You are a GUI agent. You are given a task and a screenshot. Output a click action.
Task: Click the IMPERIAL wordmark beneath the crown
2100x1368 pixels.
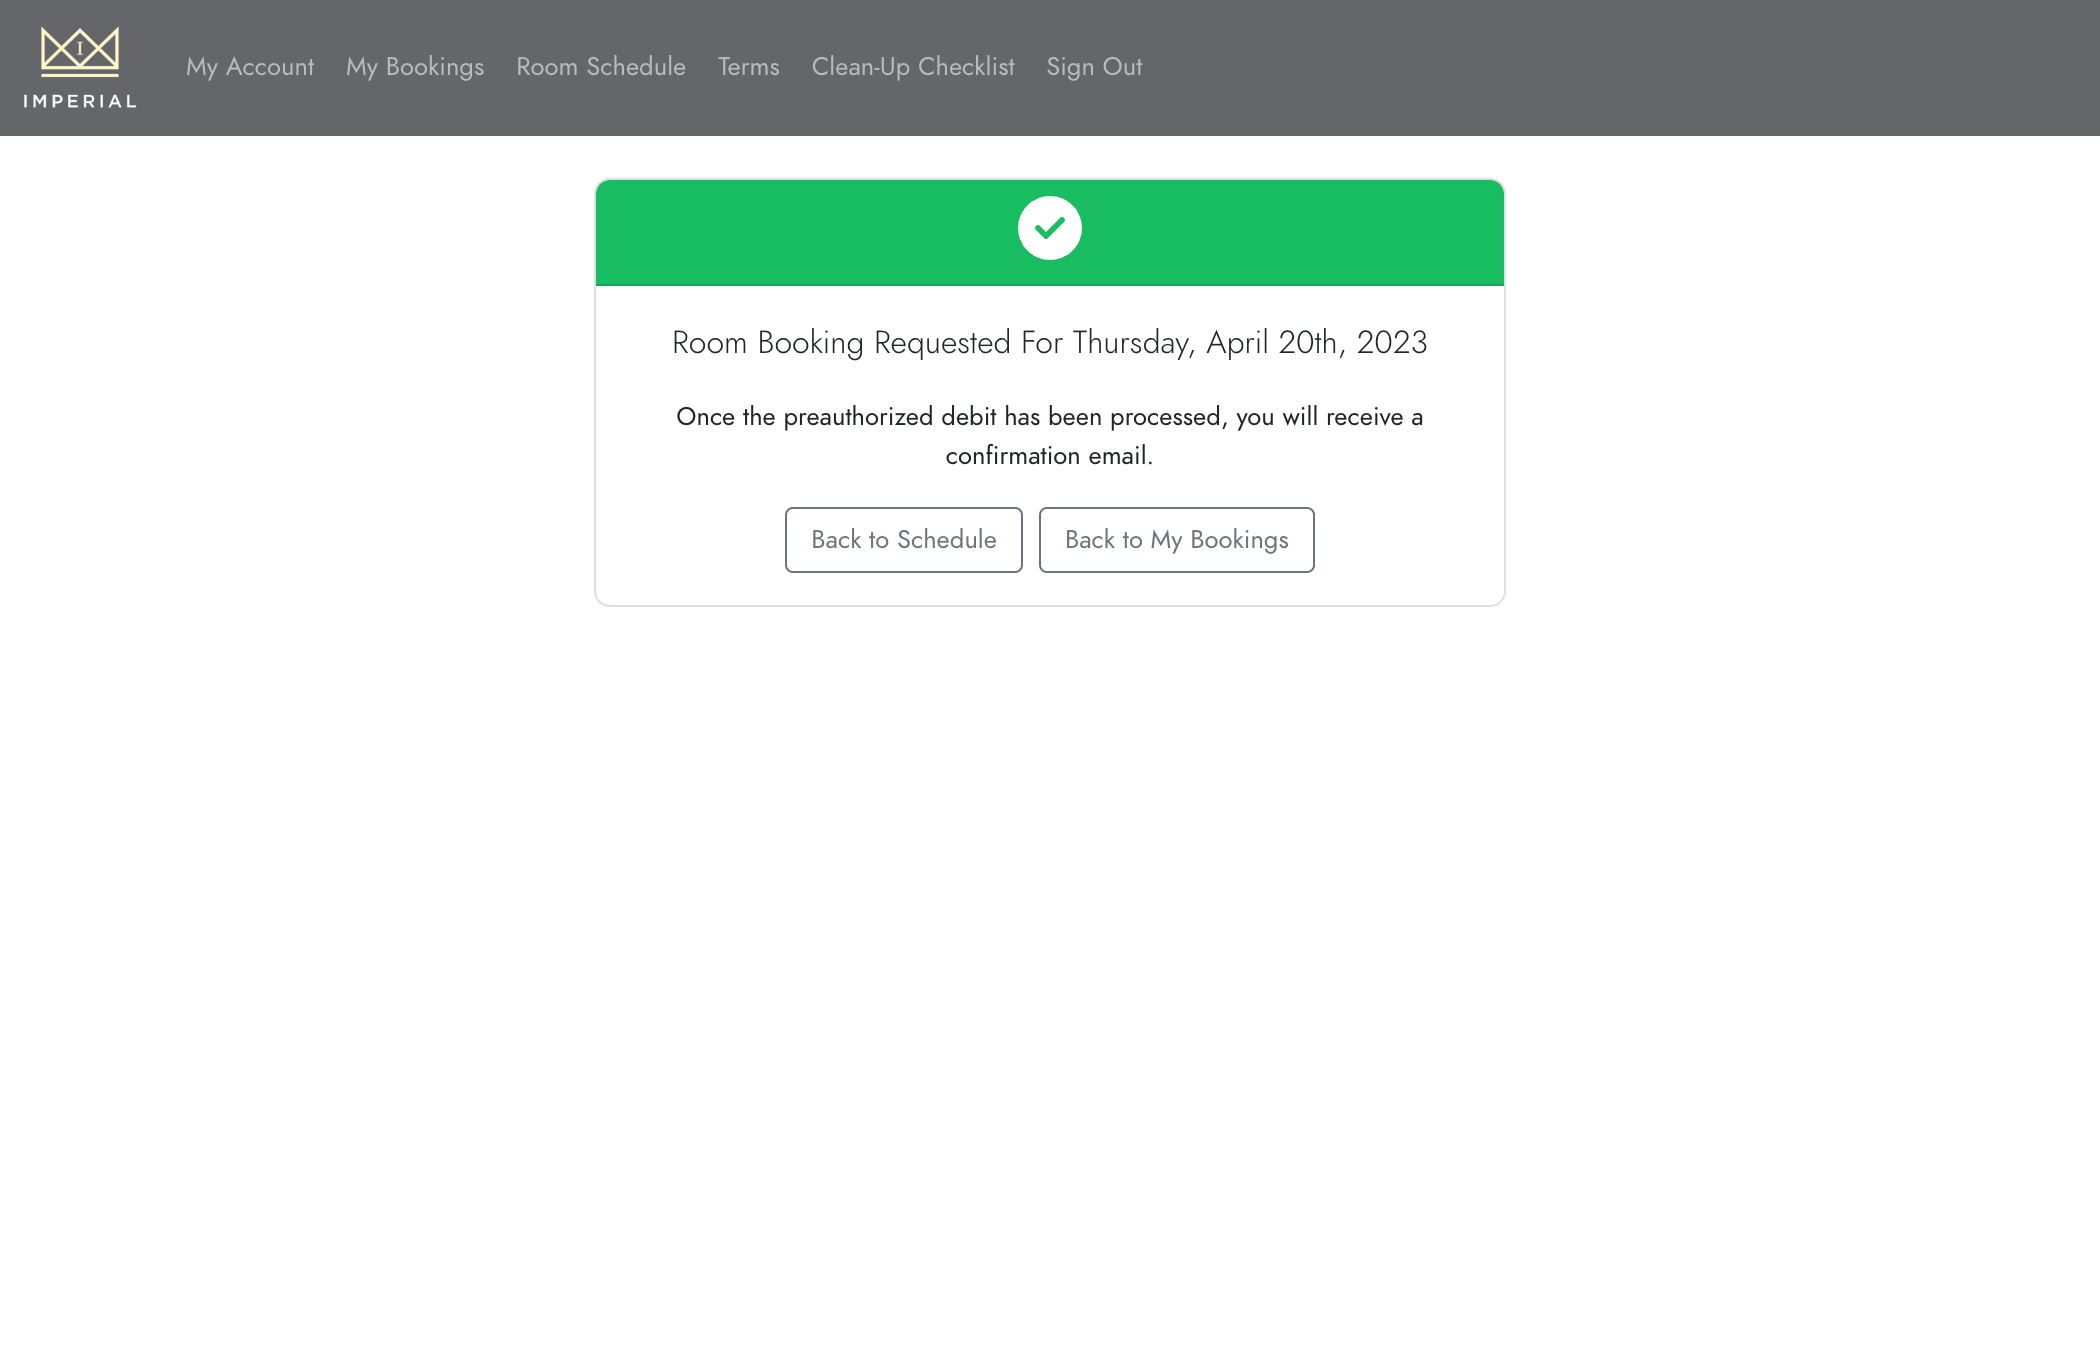(x=80, y=101)
